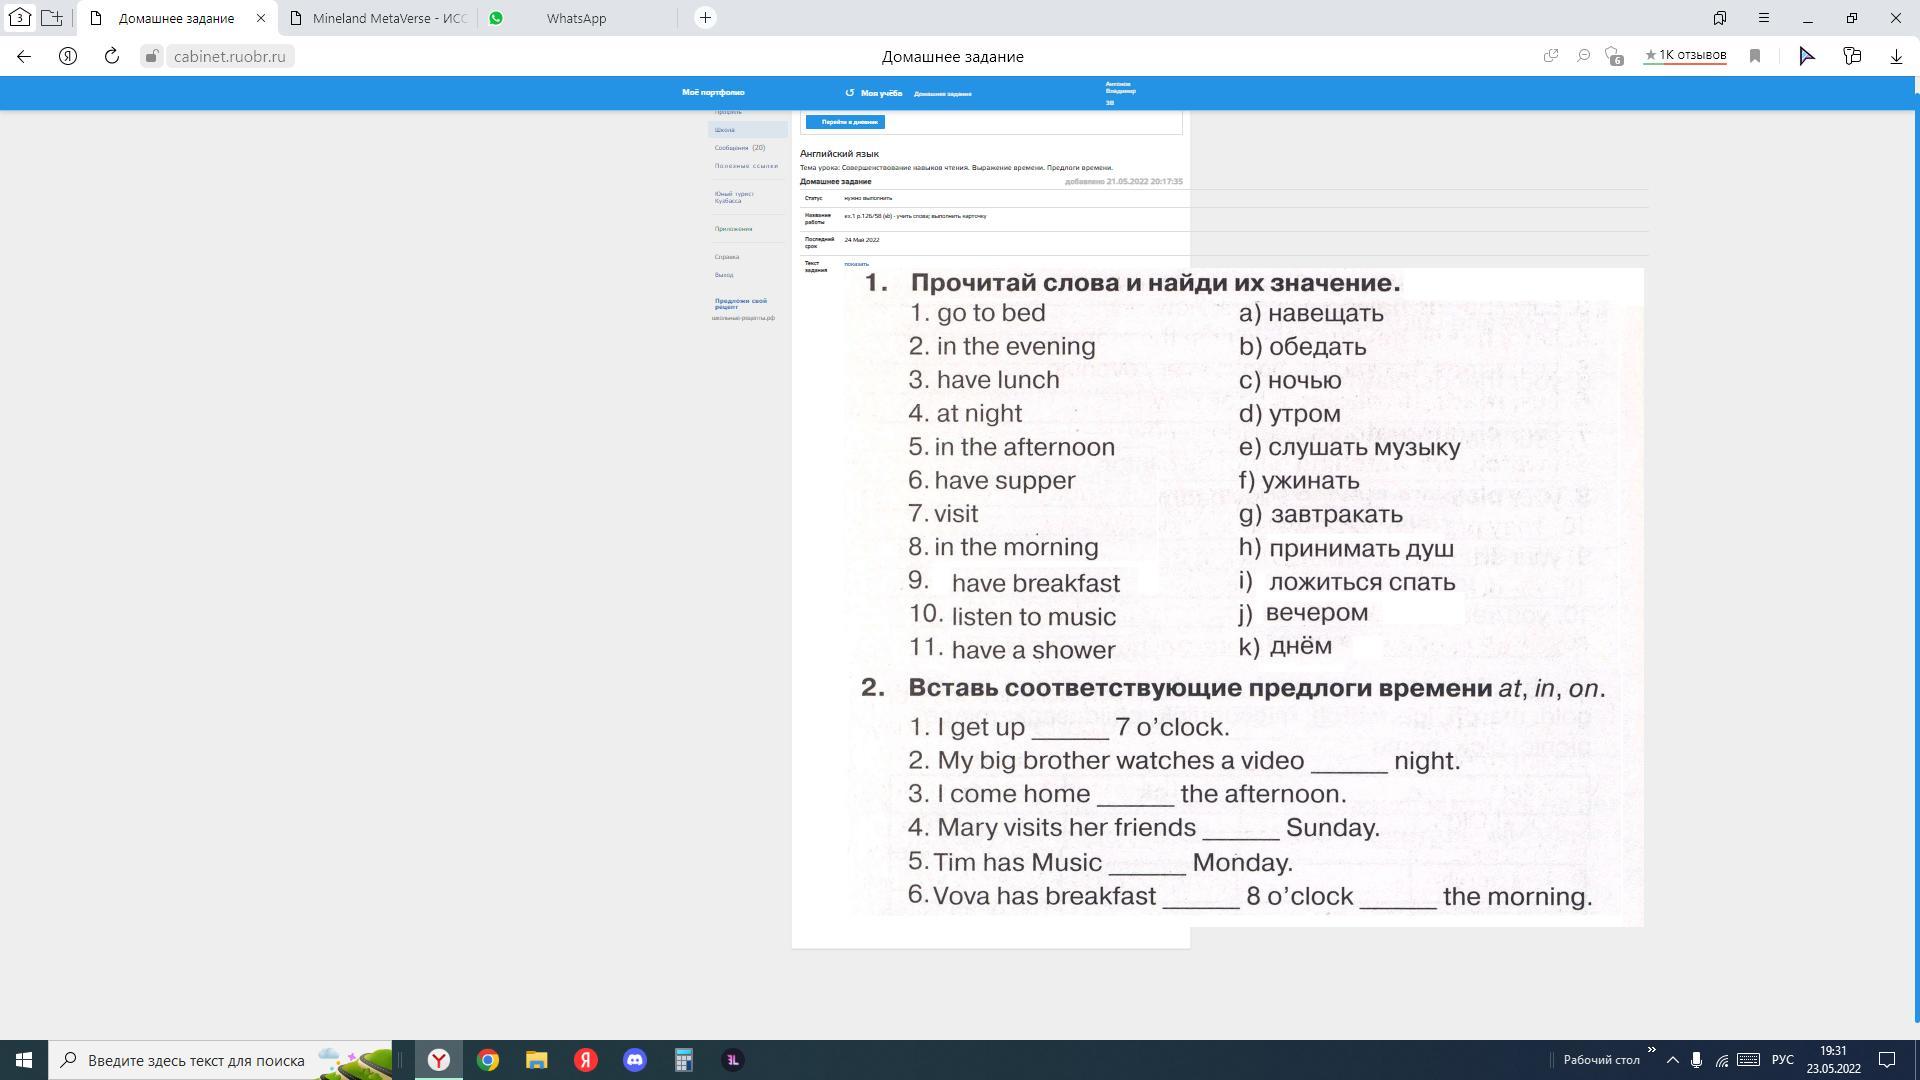Open the Сообщения (20) sidebar item

pos(738,148)
